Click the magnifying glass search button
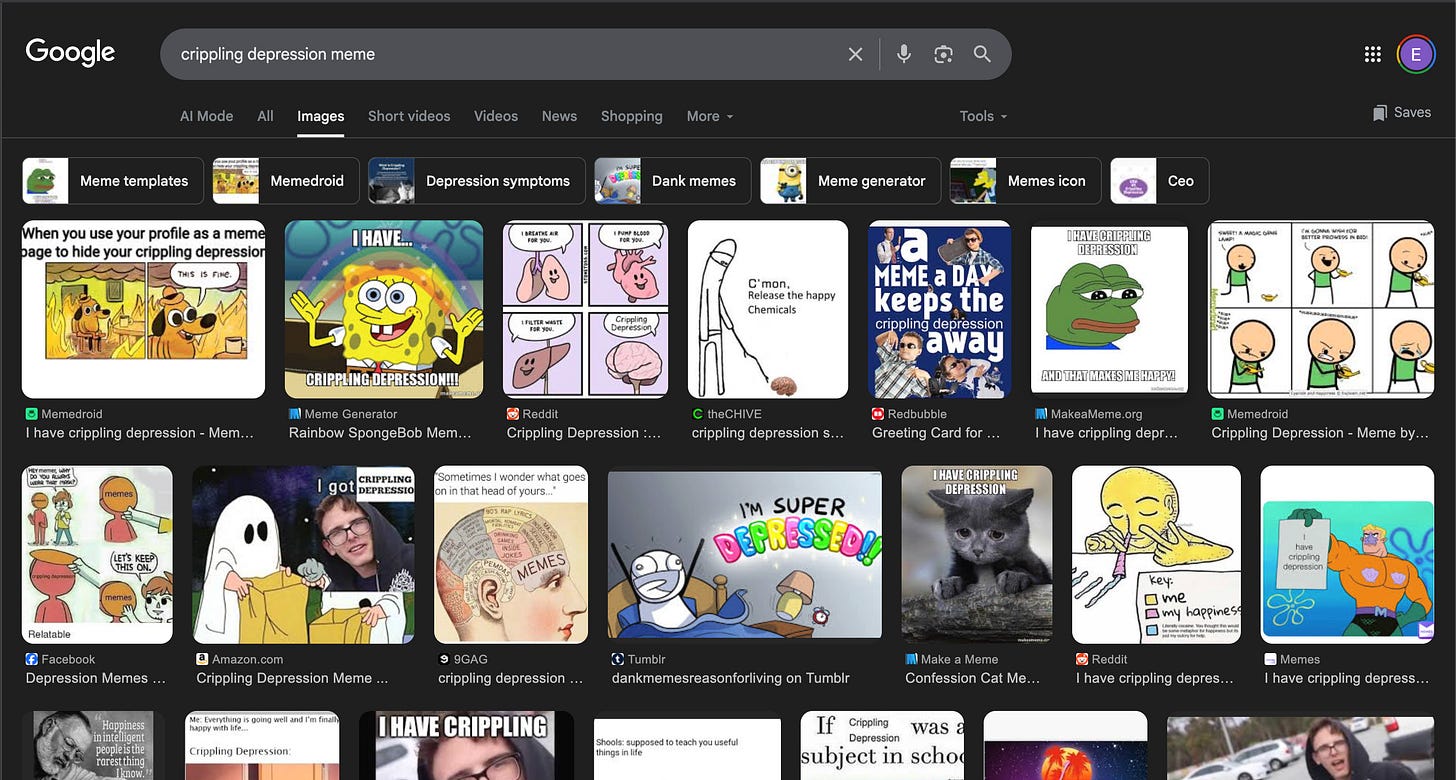 (982, 54)
